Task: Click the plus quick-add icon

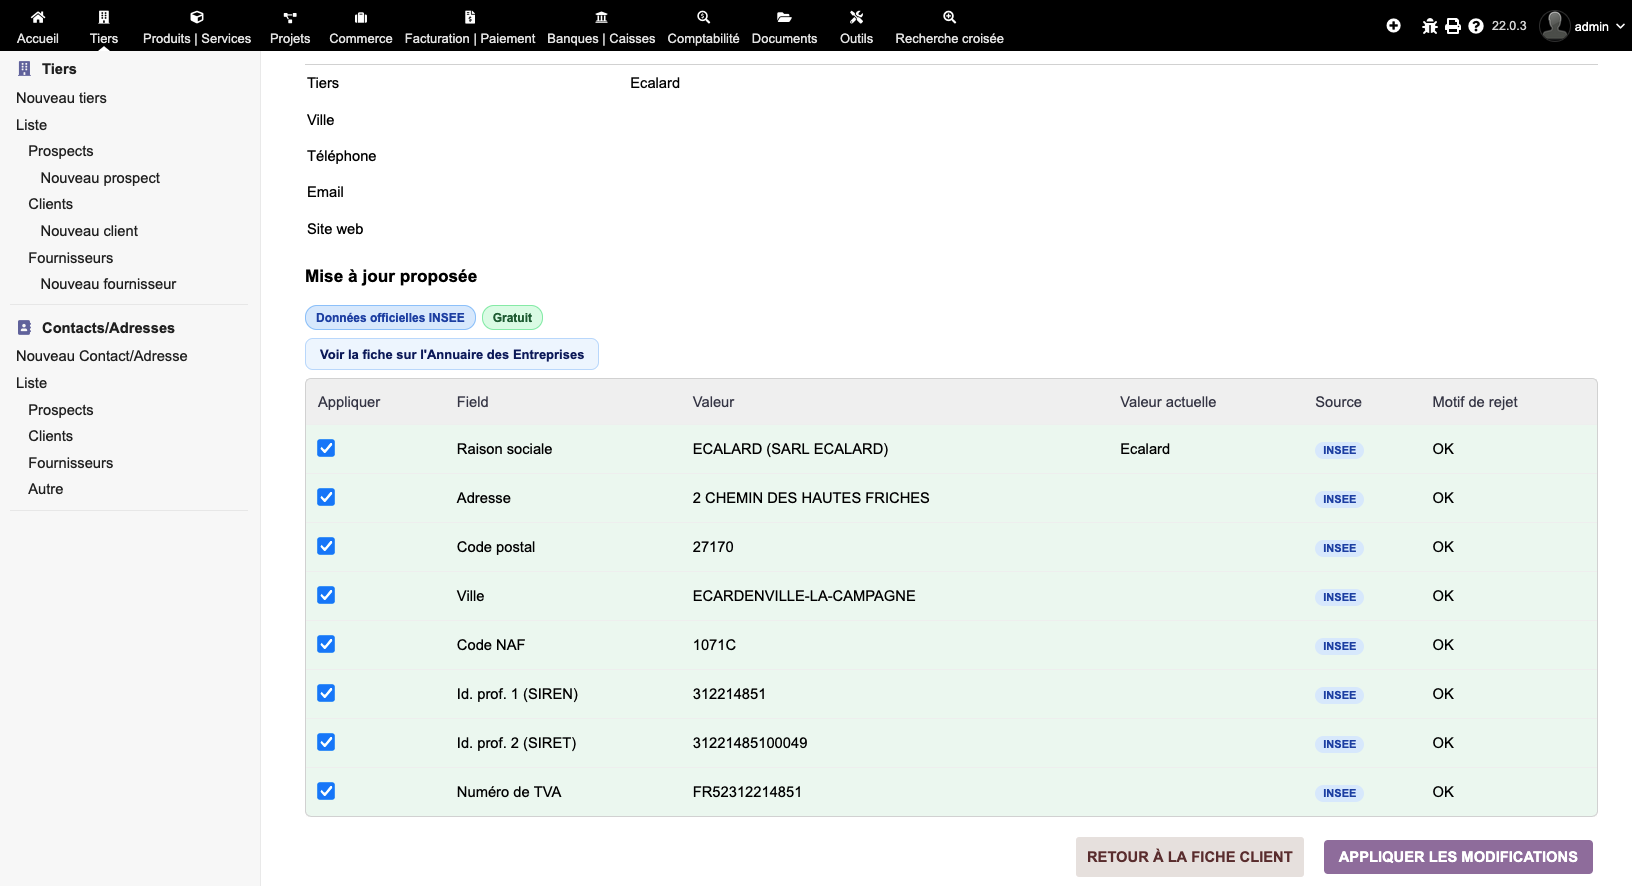Action: point(1393,26)
